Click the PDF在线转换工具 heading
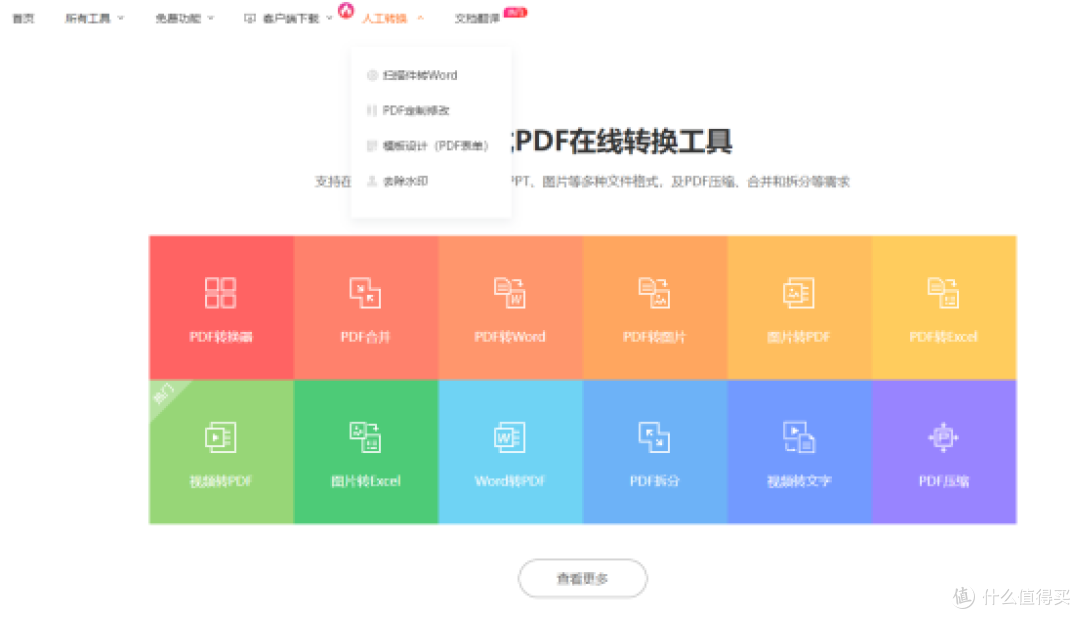 623,141
